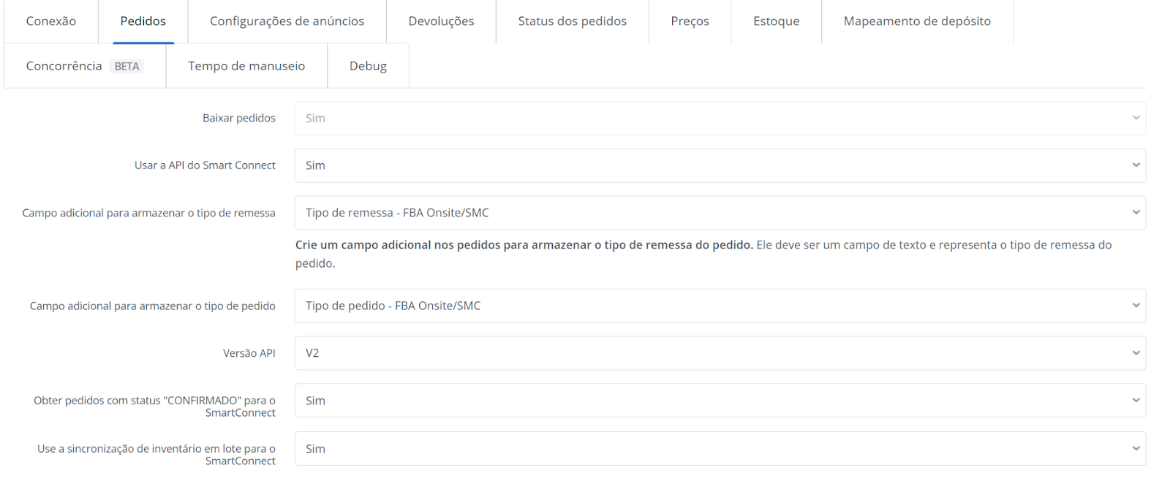The width and height of the screenshot is (1154, 479).
Task: Open the Tipo de remessa field dropdown
Action: 718,212
